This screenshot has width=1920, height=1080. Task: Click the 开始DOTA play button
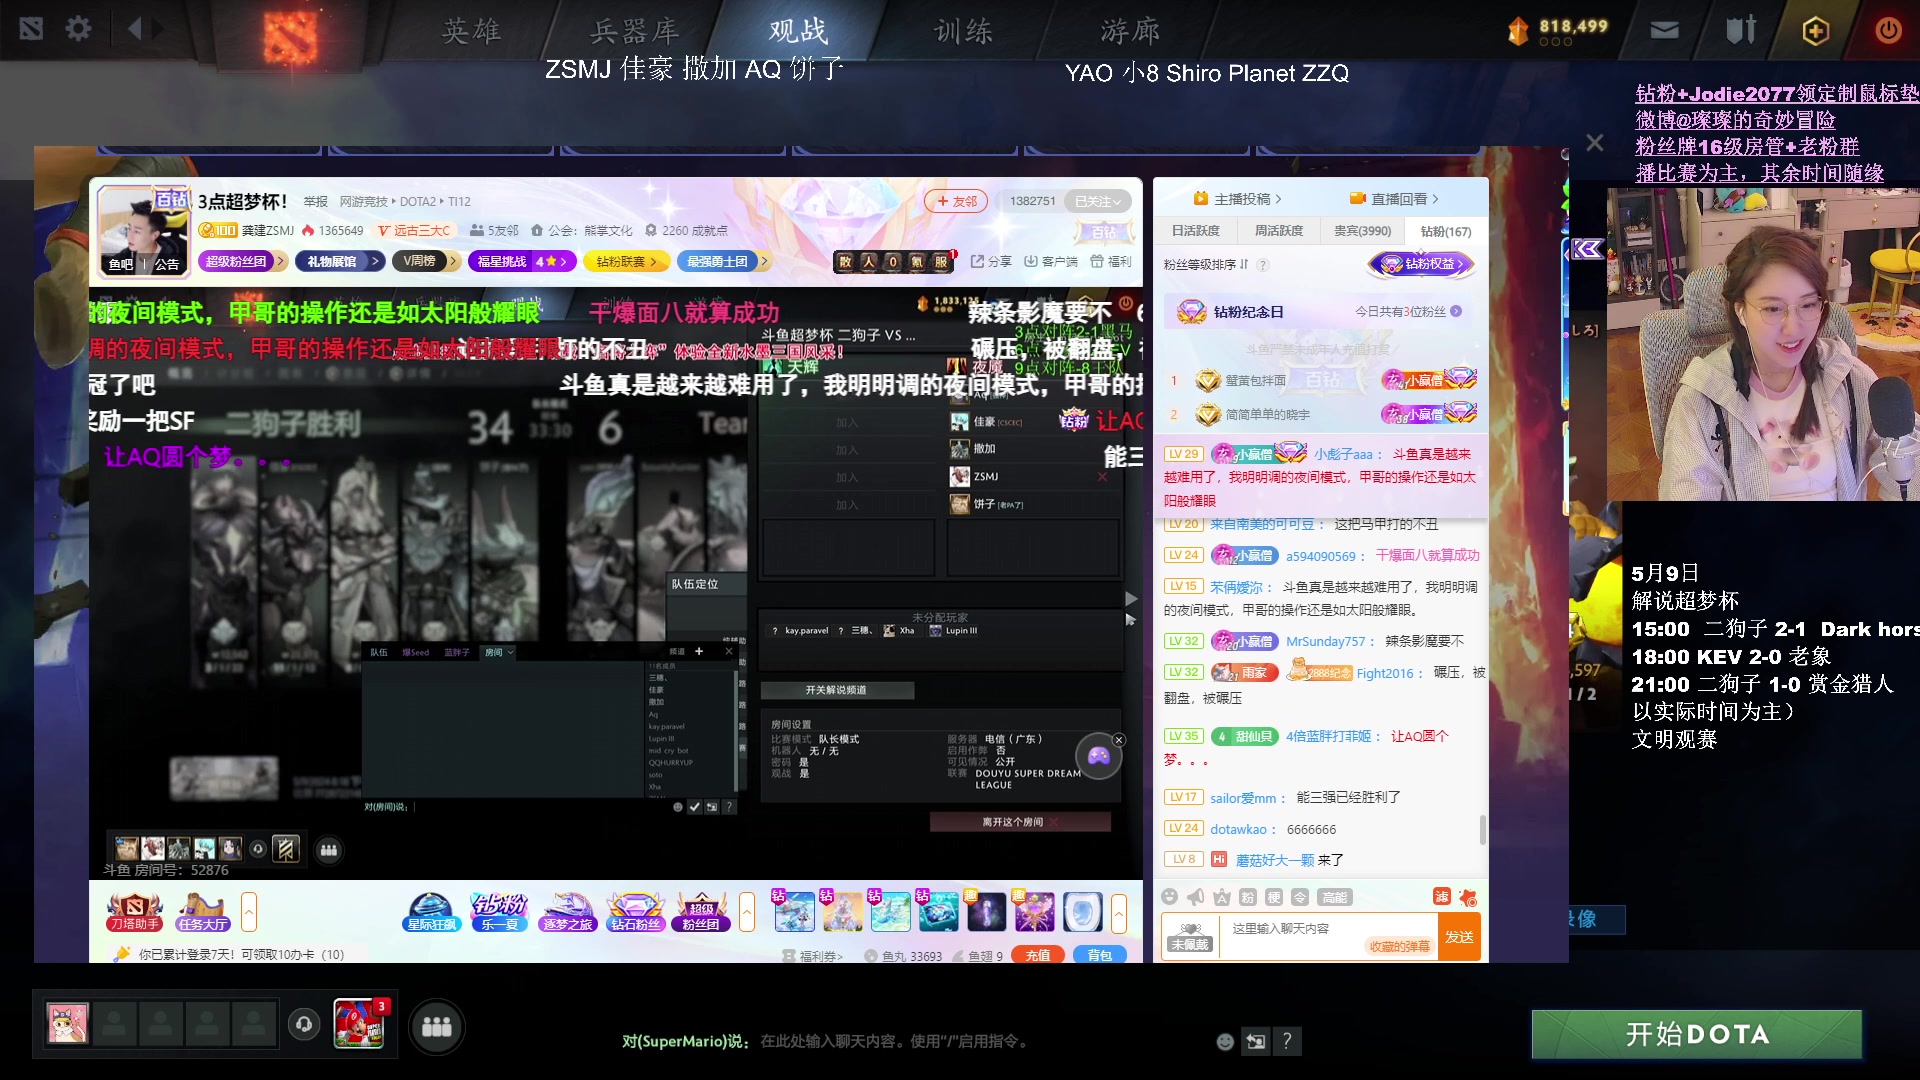[1696, 1034]
